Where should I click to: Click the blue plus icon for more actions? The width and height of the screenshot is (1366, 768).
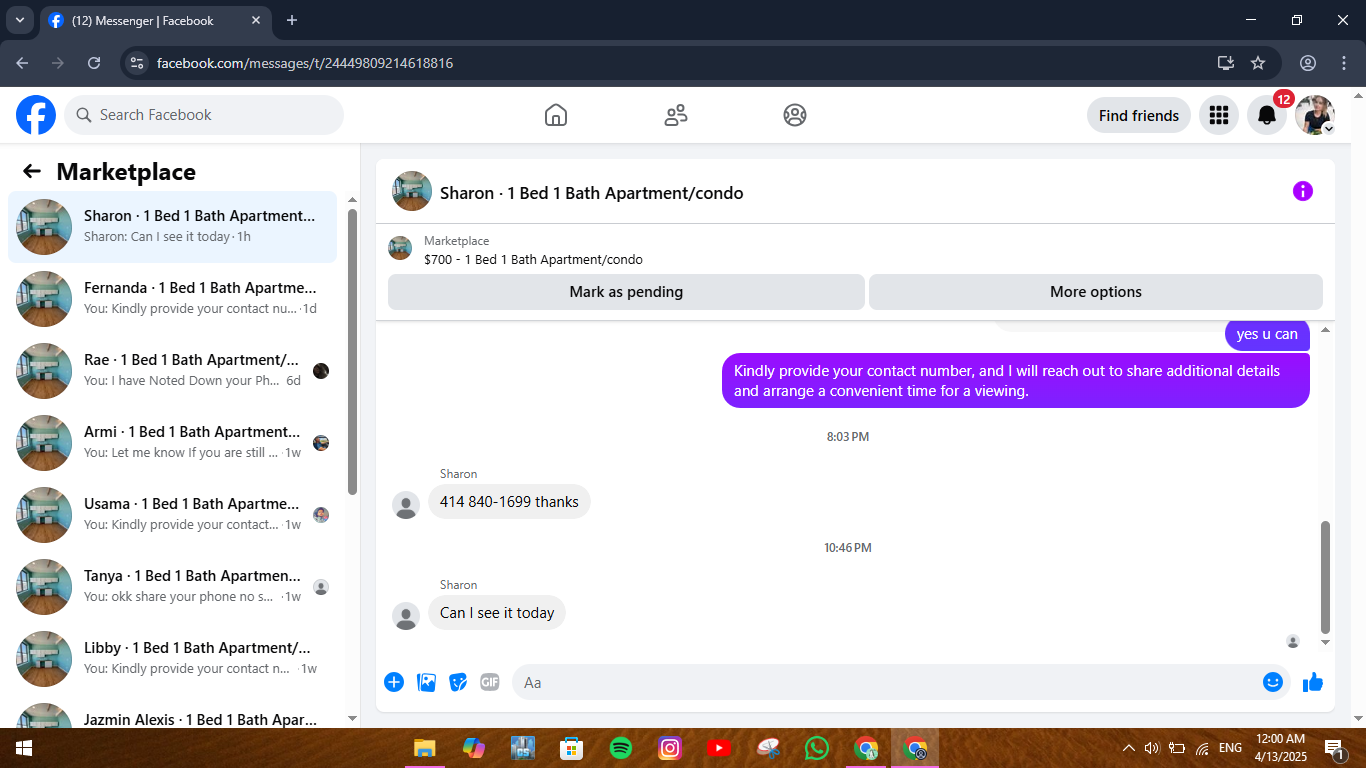tap(394, 682)
